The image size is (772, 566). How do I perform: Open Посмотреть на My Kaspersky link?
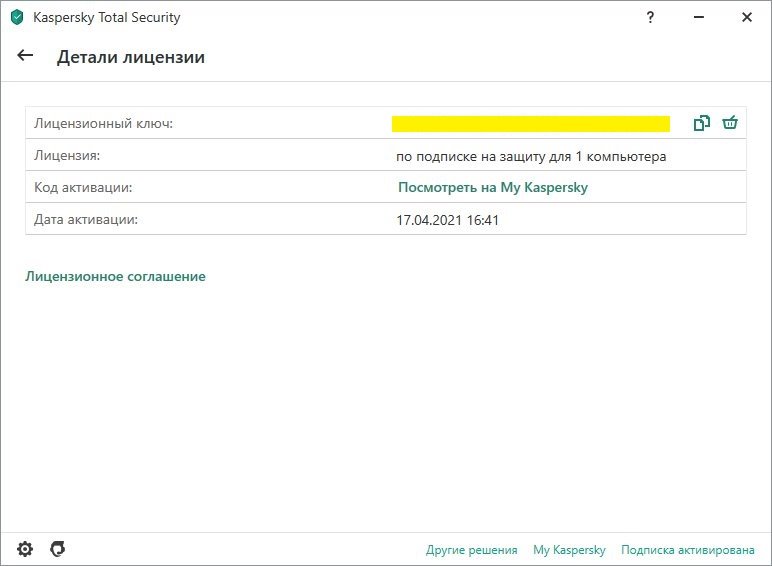point(493,188)
